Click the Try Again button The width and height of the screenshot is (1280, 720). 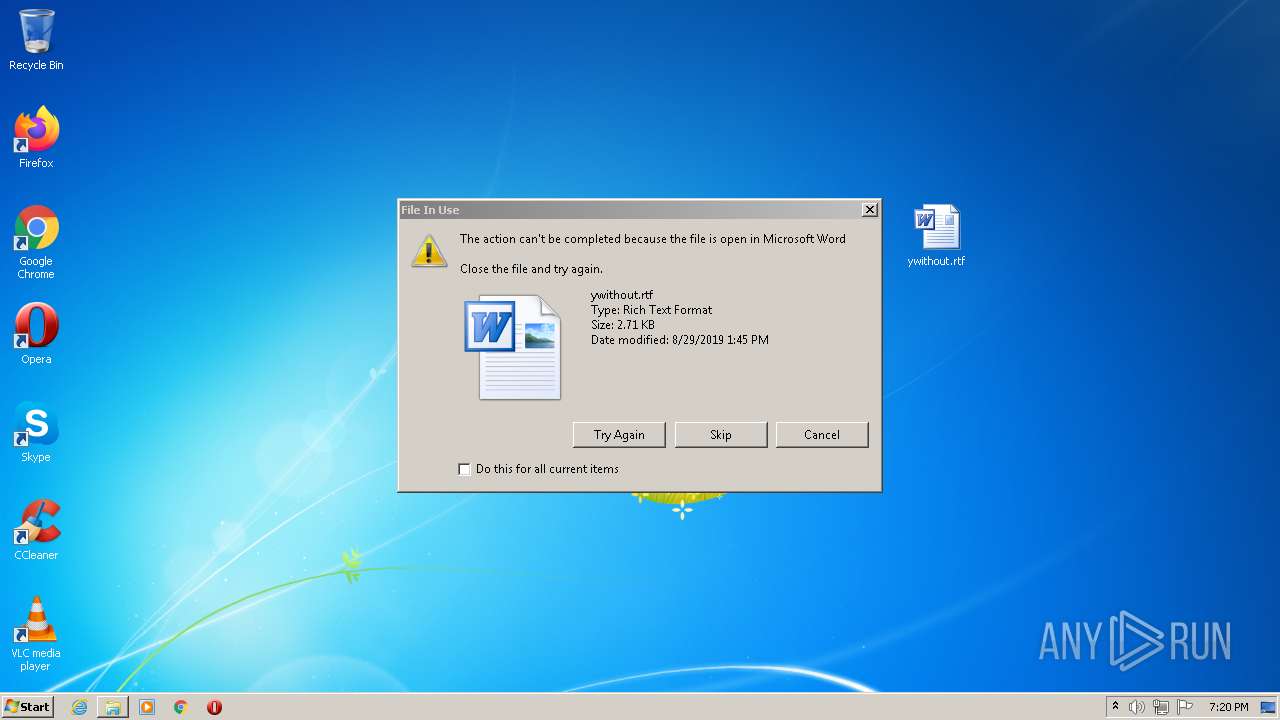coord(619,434)
